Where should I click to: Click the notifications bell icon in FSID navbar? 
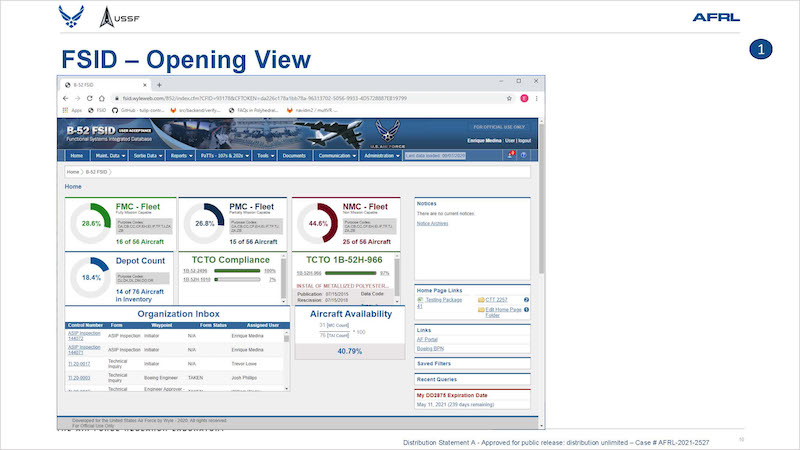510,155
